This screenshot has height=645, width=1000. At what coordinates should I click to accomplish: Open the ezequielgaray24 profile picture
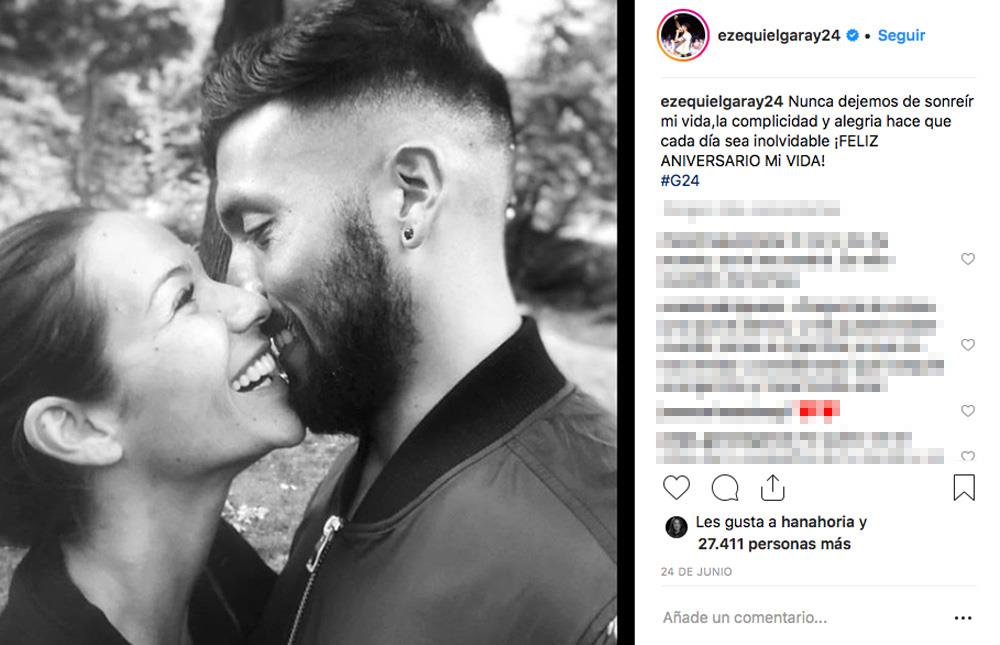(682, 35)
